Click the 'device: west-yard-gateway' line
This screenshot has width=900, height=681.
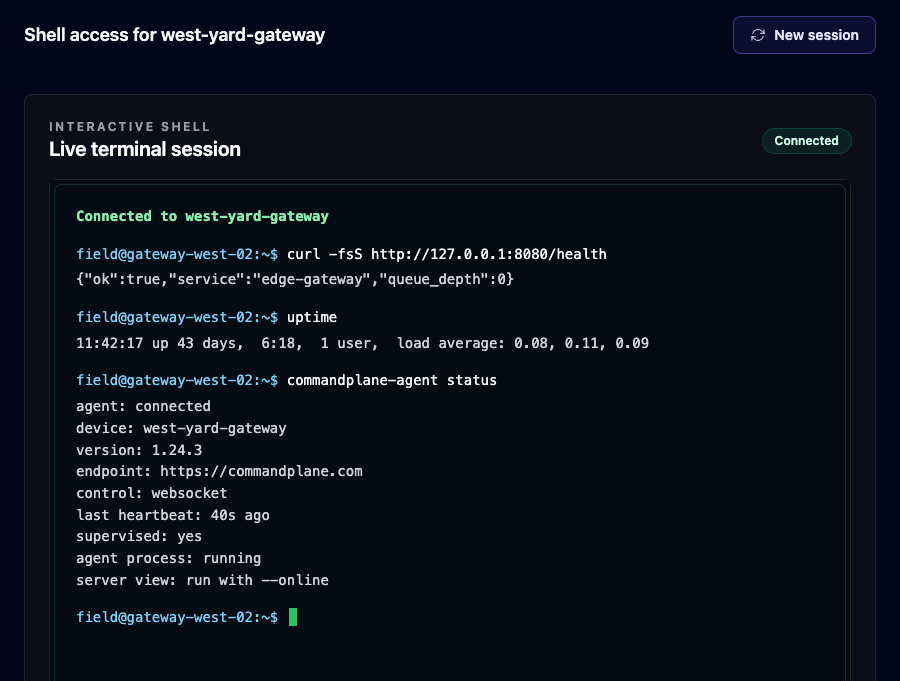[x=181, y=428]
